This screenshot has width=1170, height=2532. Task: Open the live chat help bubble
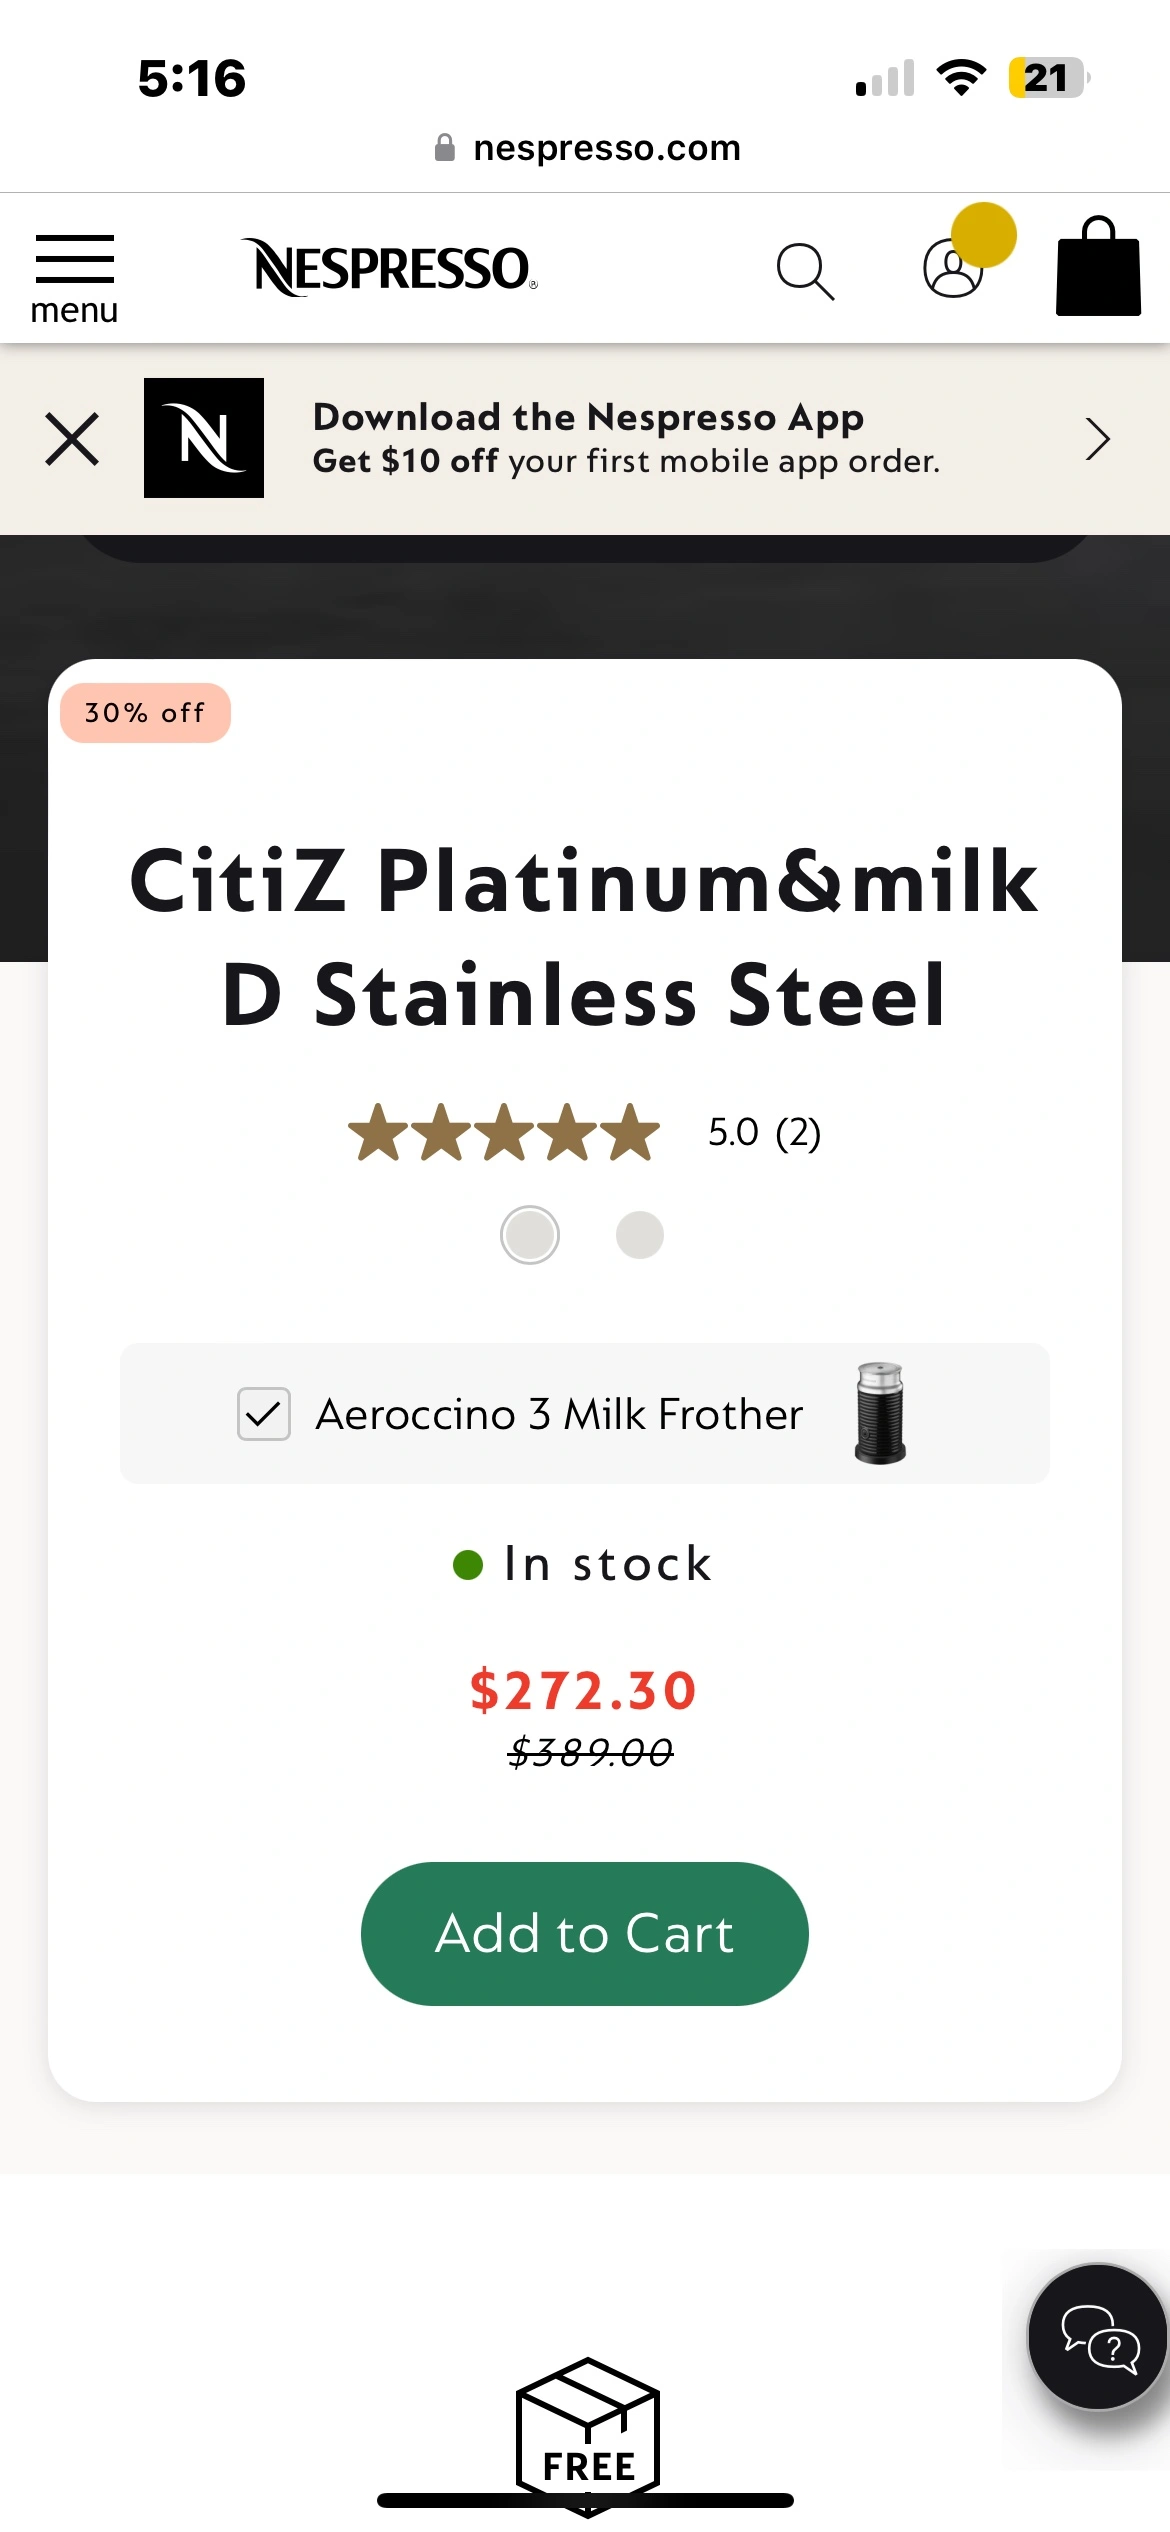click(x=1098, y=2337)
